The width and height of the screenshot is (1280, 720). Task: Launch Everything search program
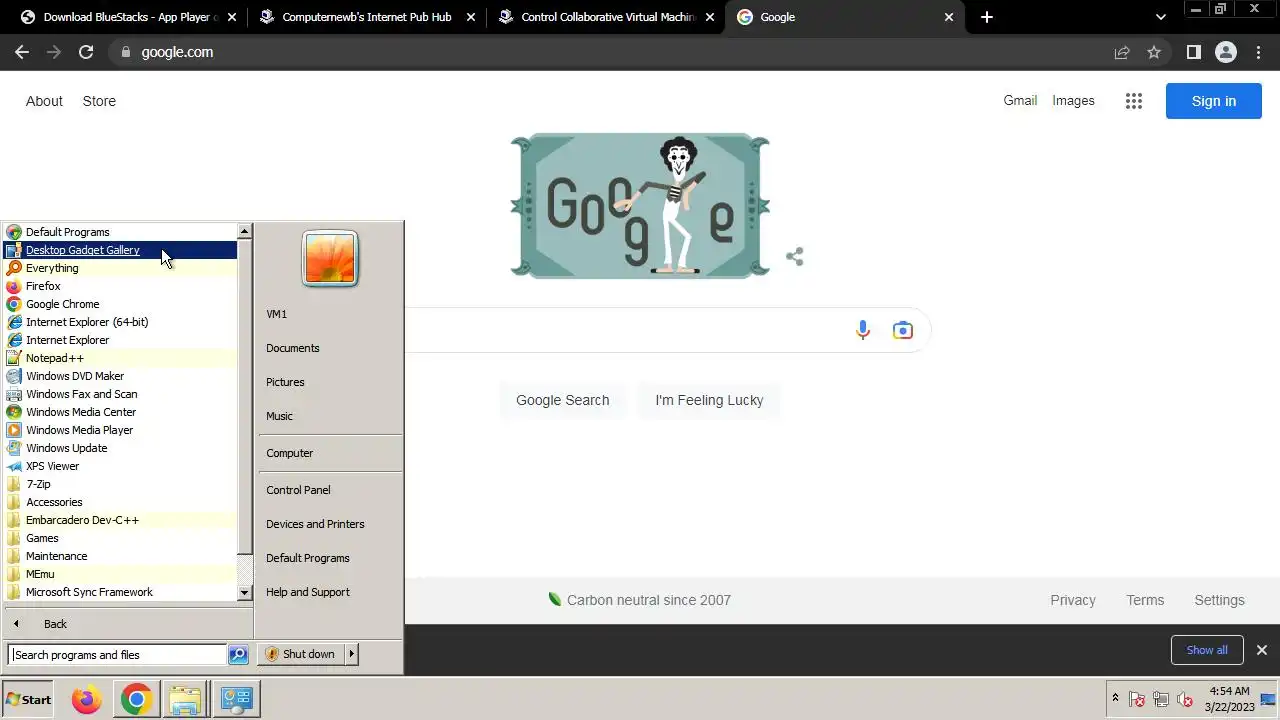(120, 268)
